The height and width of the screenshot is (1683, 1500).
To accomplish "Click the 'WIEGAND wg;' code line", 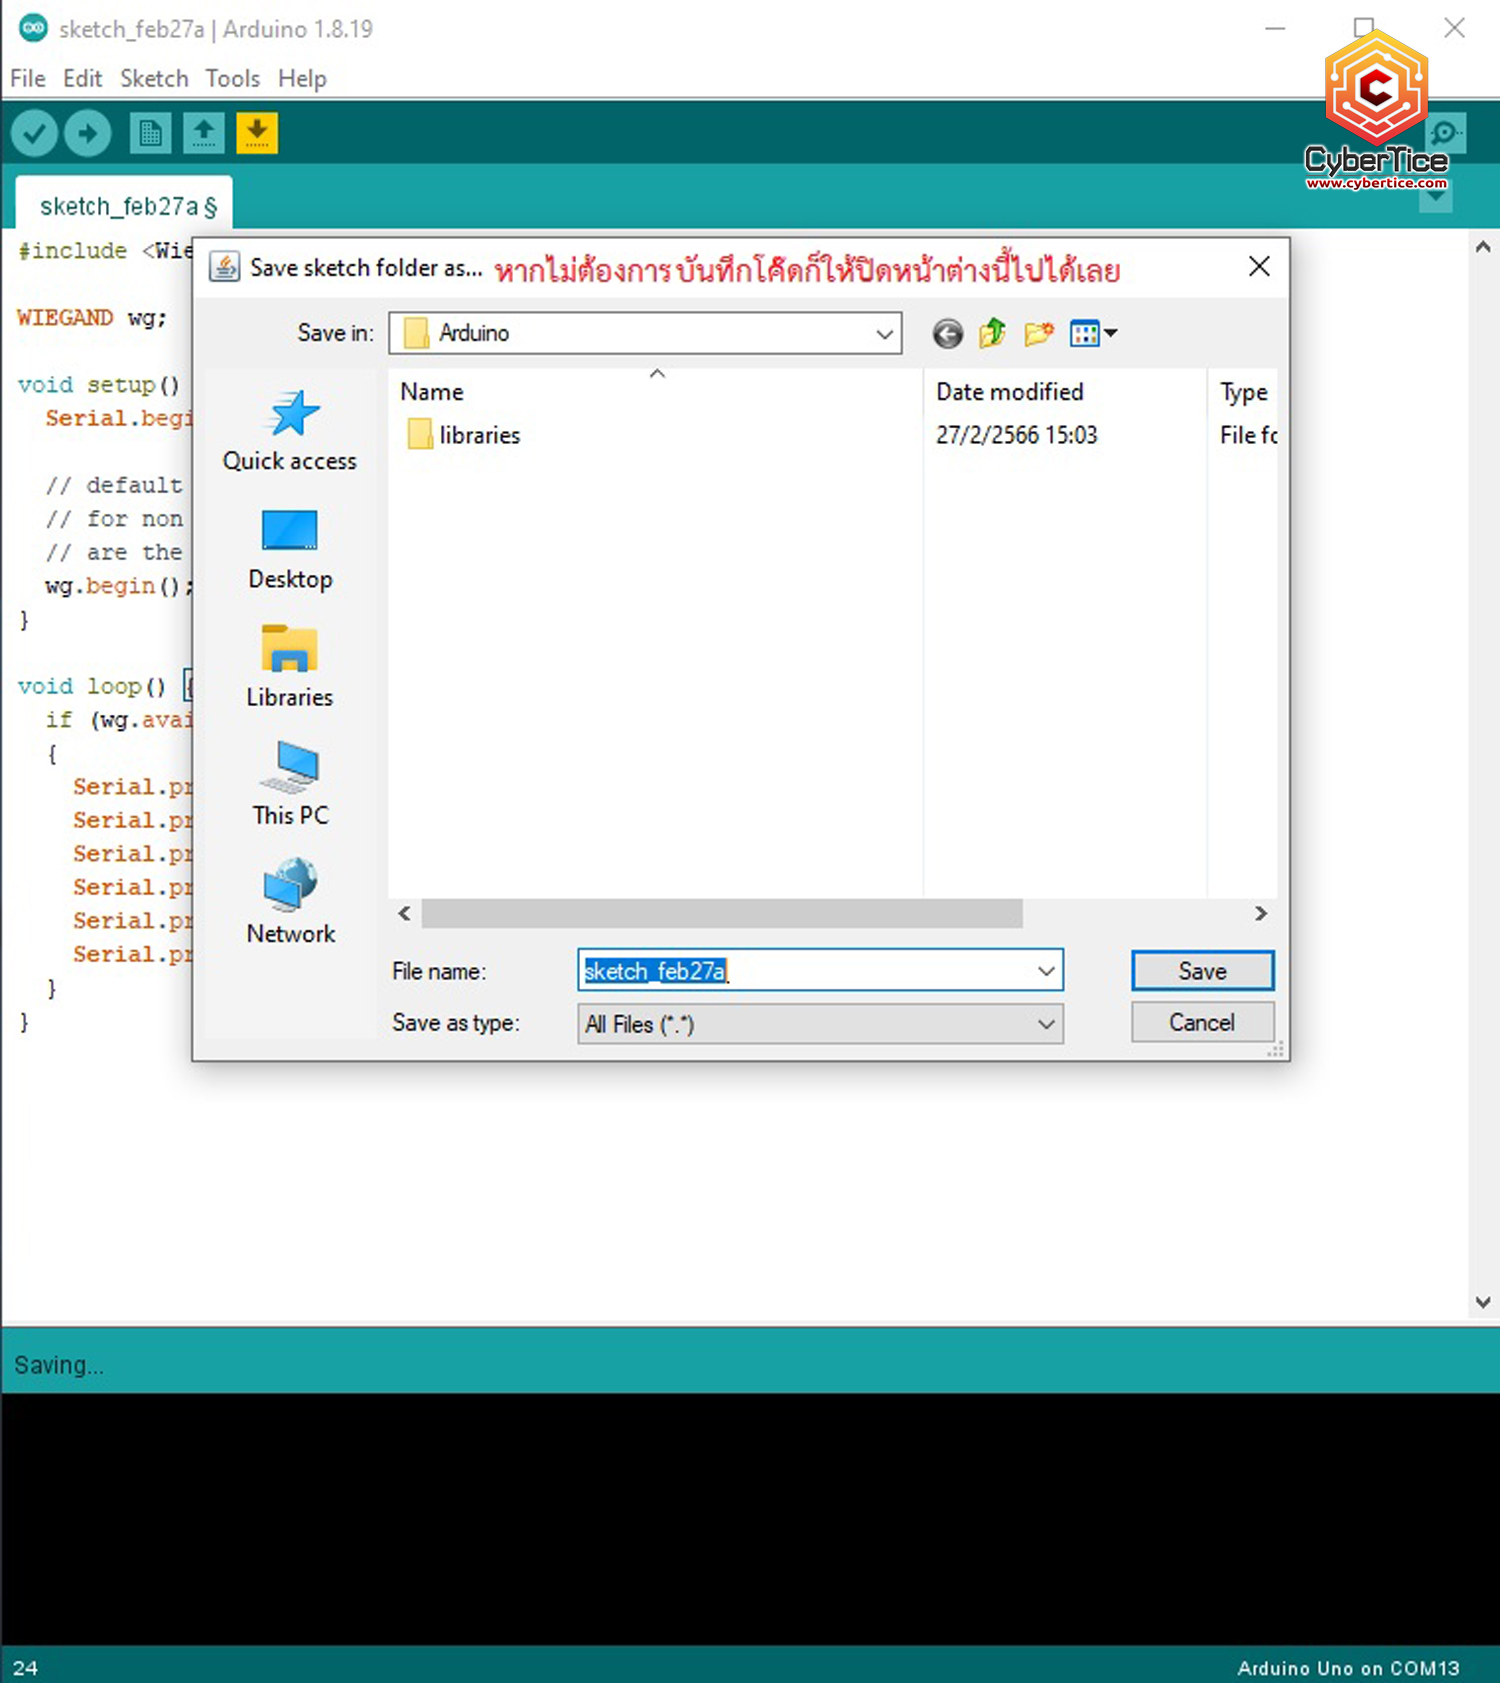I will click(x=92, y=318).
